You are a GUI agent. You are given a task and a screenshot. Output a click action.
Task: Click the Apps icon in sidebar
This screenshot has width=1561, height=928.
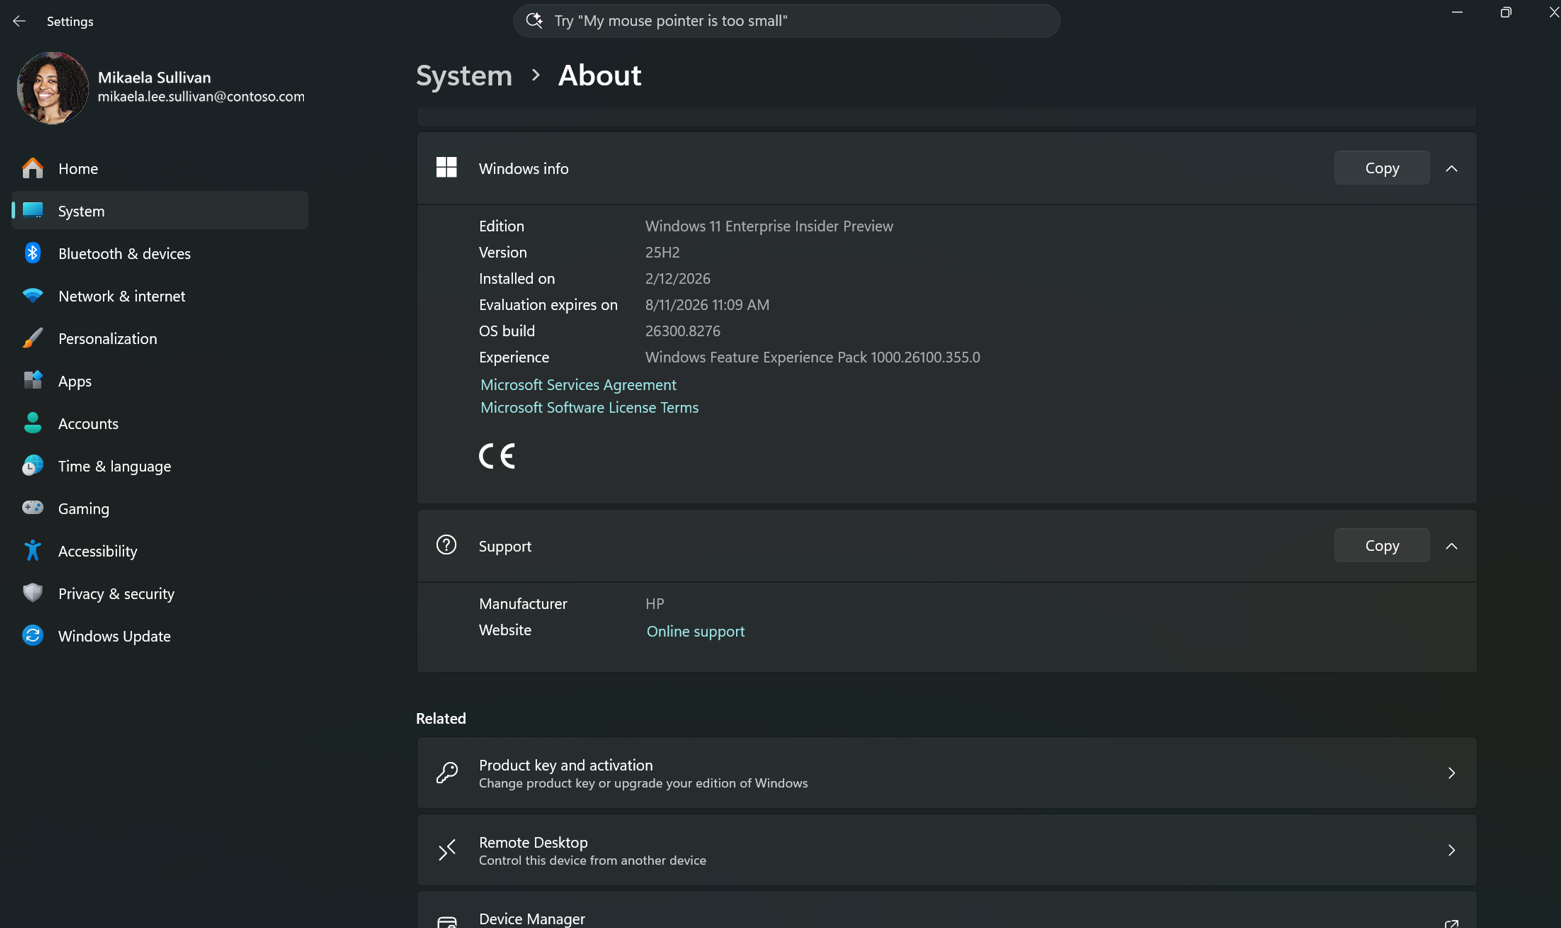tap(33, 381)
